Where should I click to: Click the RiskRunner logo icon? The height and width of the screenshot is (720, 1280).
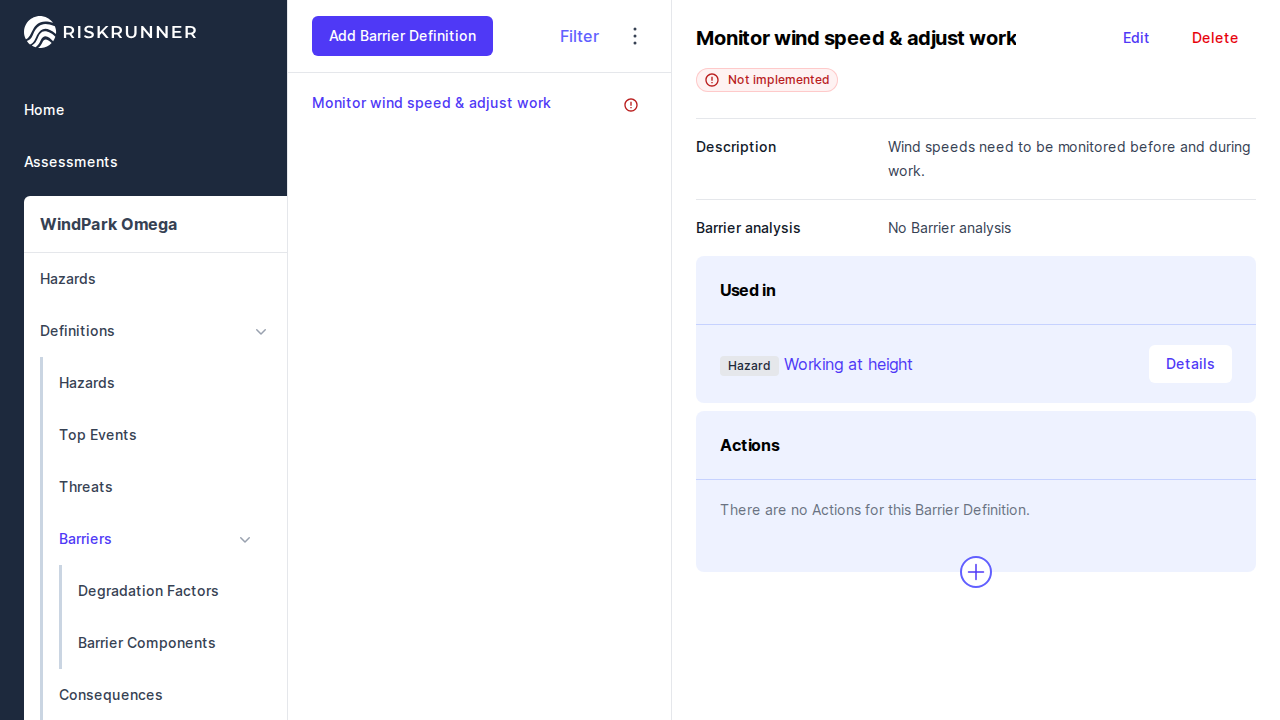coord(40,32)
